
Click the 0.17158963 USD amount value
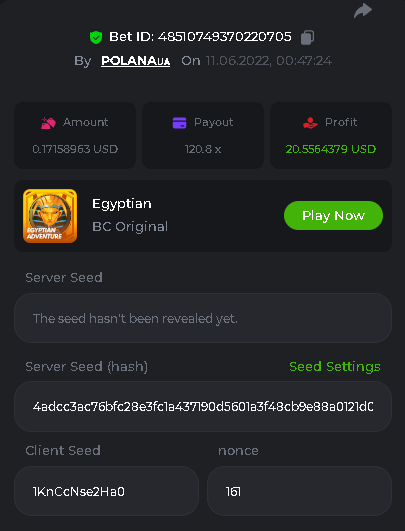pos(75,149)
